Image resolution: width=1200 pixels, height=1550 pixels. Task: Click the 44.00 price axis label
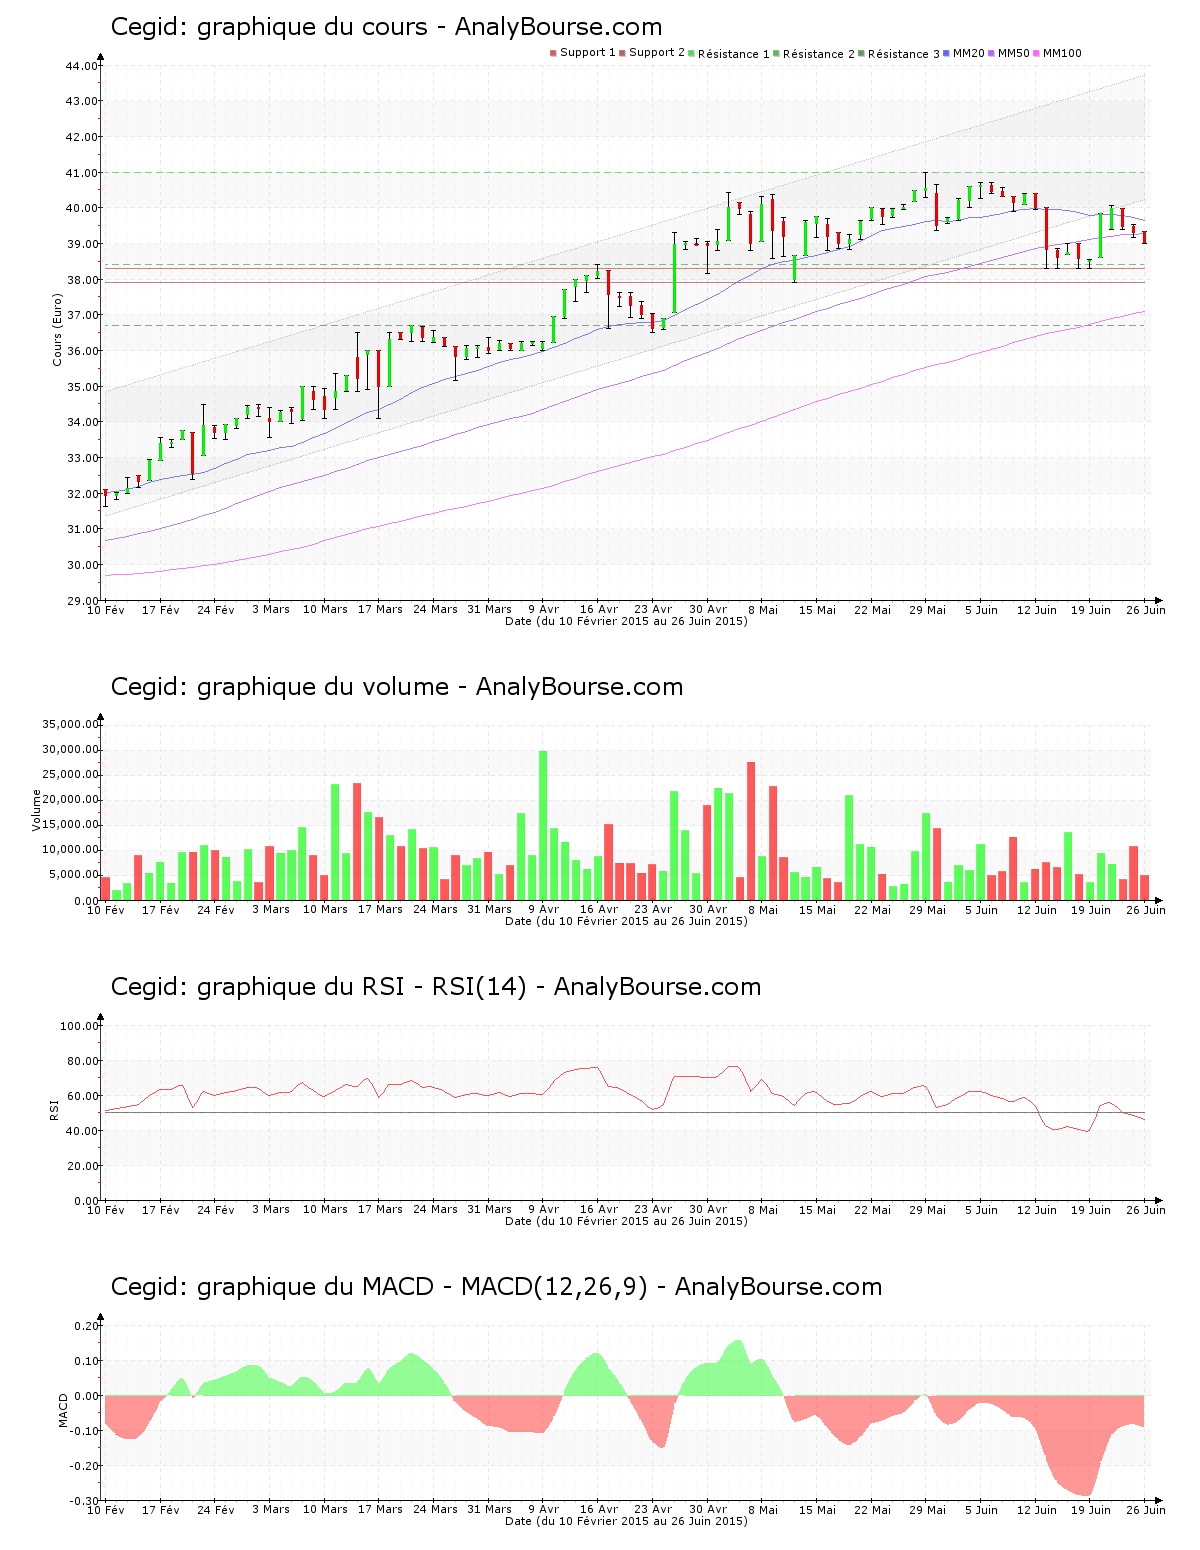tap(81, 66)
